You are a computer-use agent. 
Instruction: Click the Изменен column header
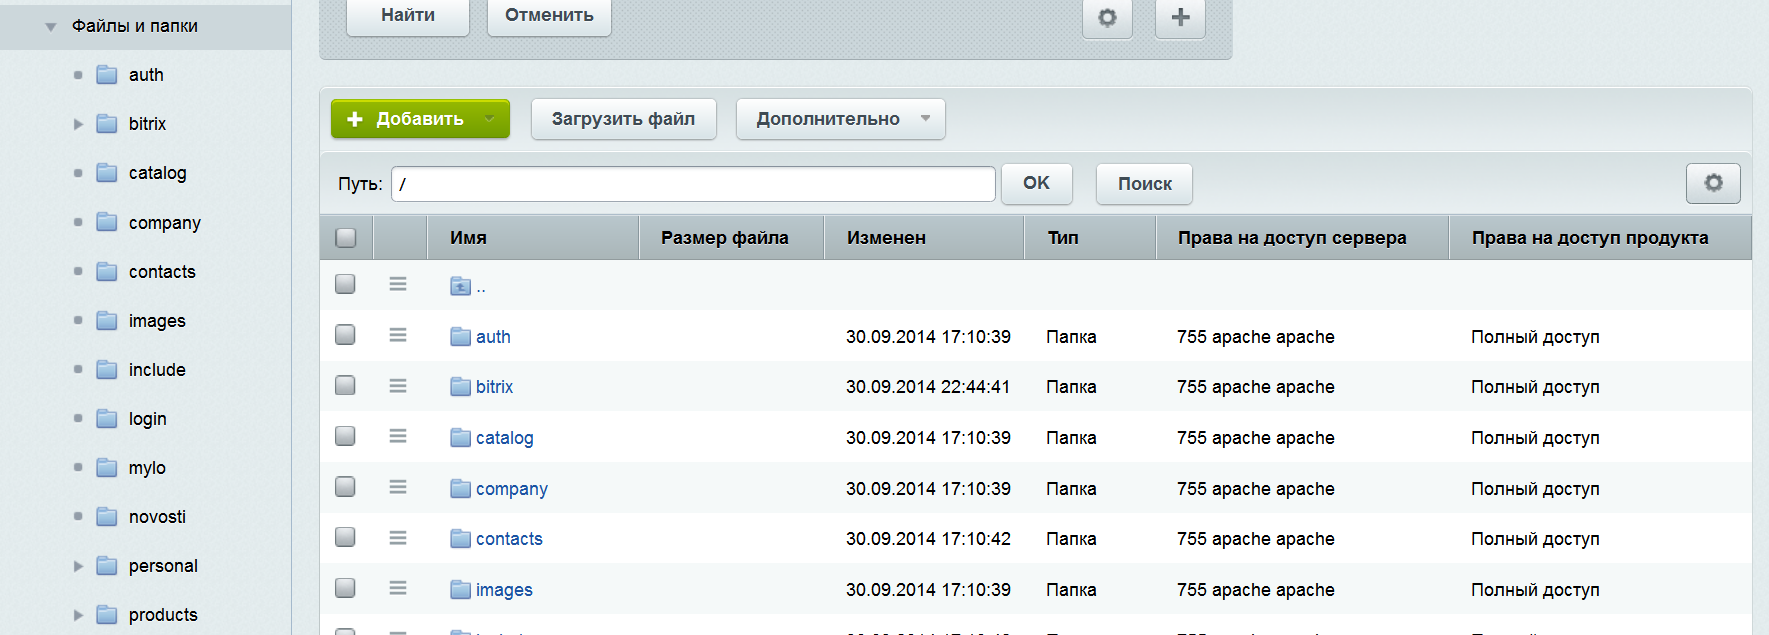(x=886, y=238)
